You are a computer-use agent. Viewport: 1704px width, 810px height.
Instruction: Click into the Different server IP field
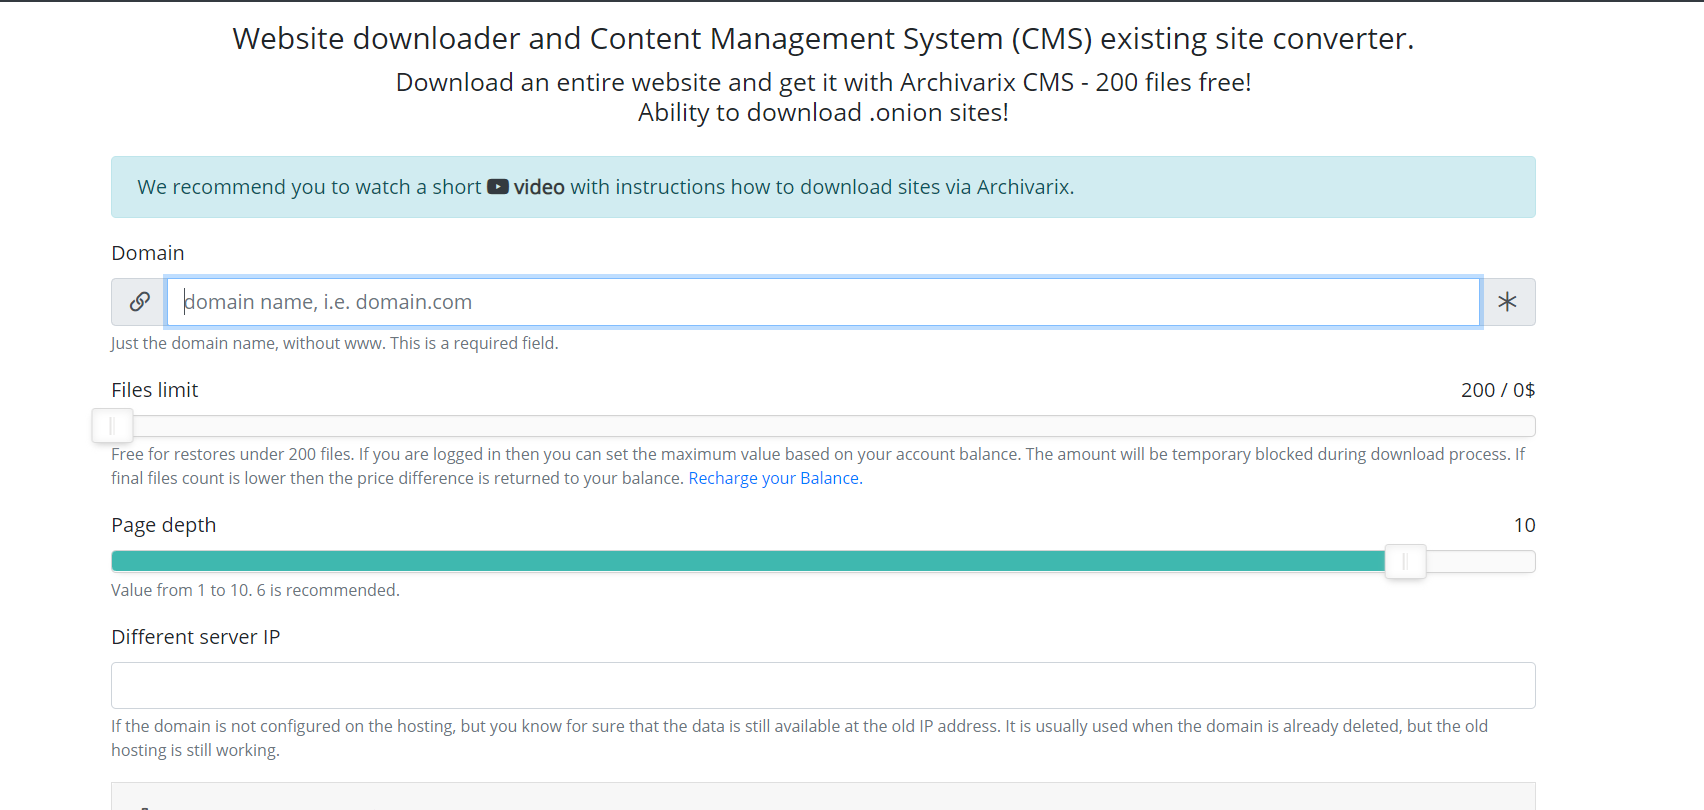tap(823, 686)
